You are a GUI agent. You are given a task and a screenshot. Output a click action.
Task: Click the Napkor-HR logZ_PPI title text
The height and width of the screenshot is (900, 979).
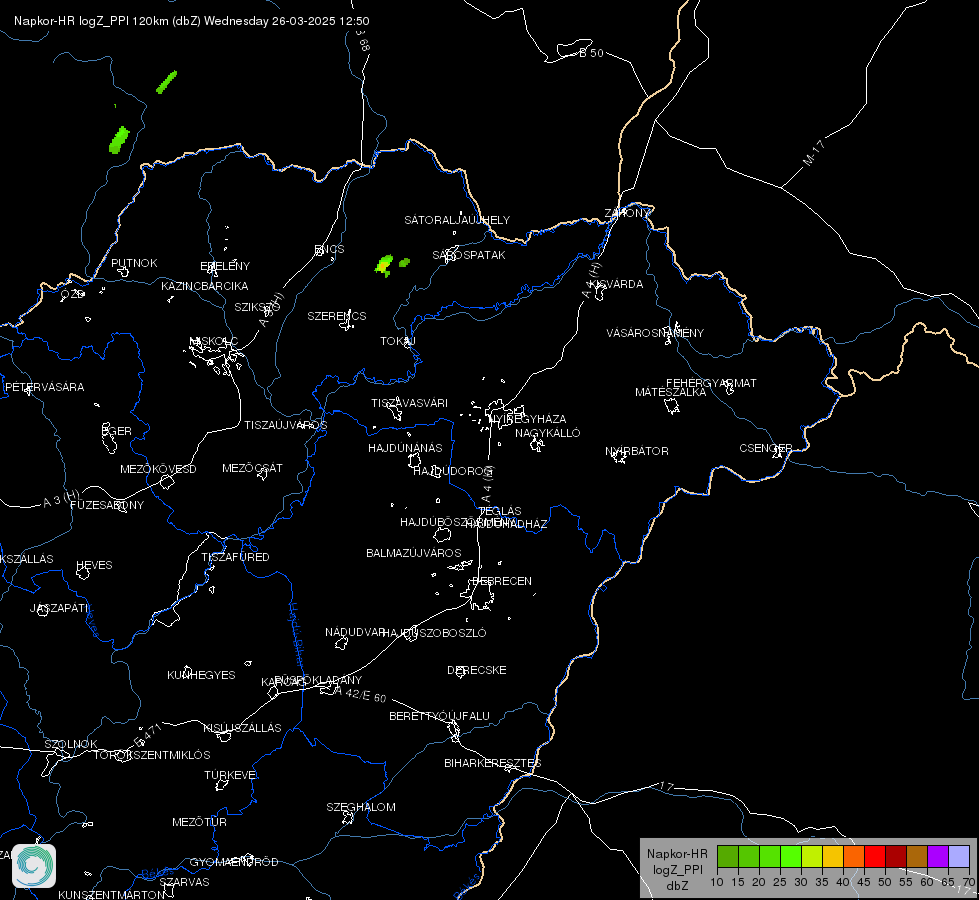point(192,21)
